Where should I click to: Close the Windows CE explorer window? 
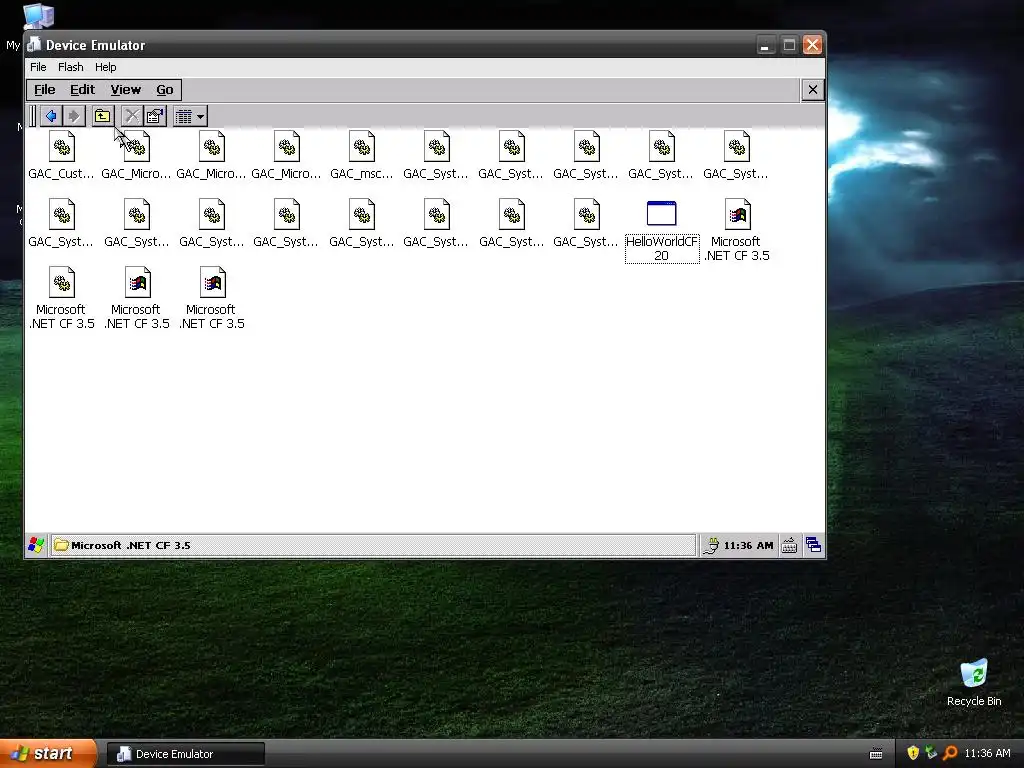click(812, 89)
